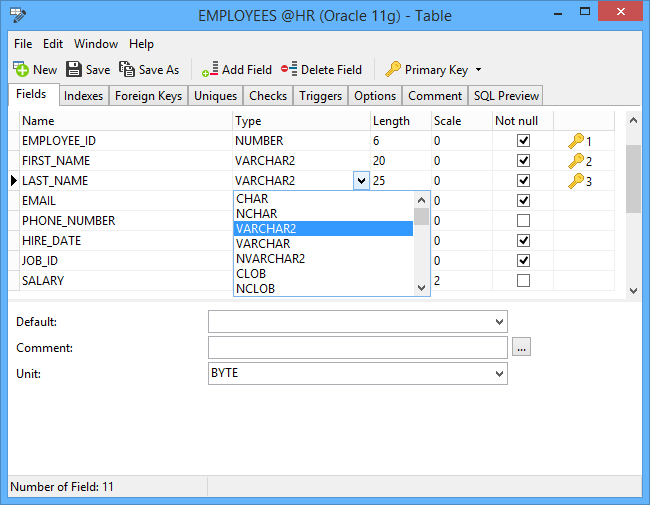The image size is (650, 505).
Task: Collapse the LAST_NAME type dropdown arrow
Action: pyautogui.click(x=361, y=181)
